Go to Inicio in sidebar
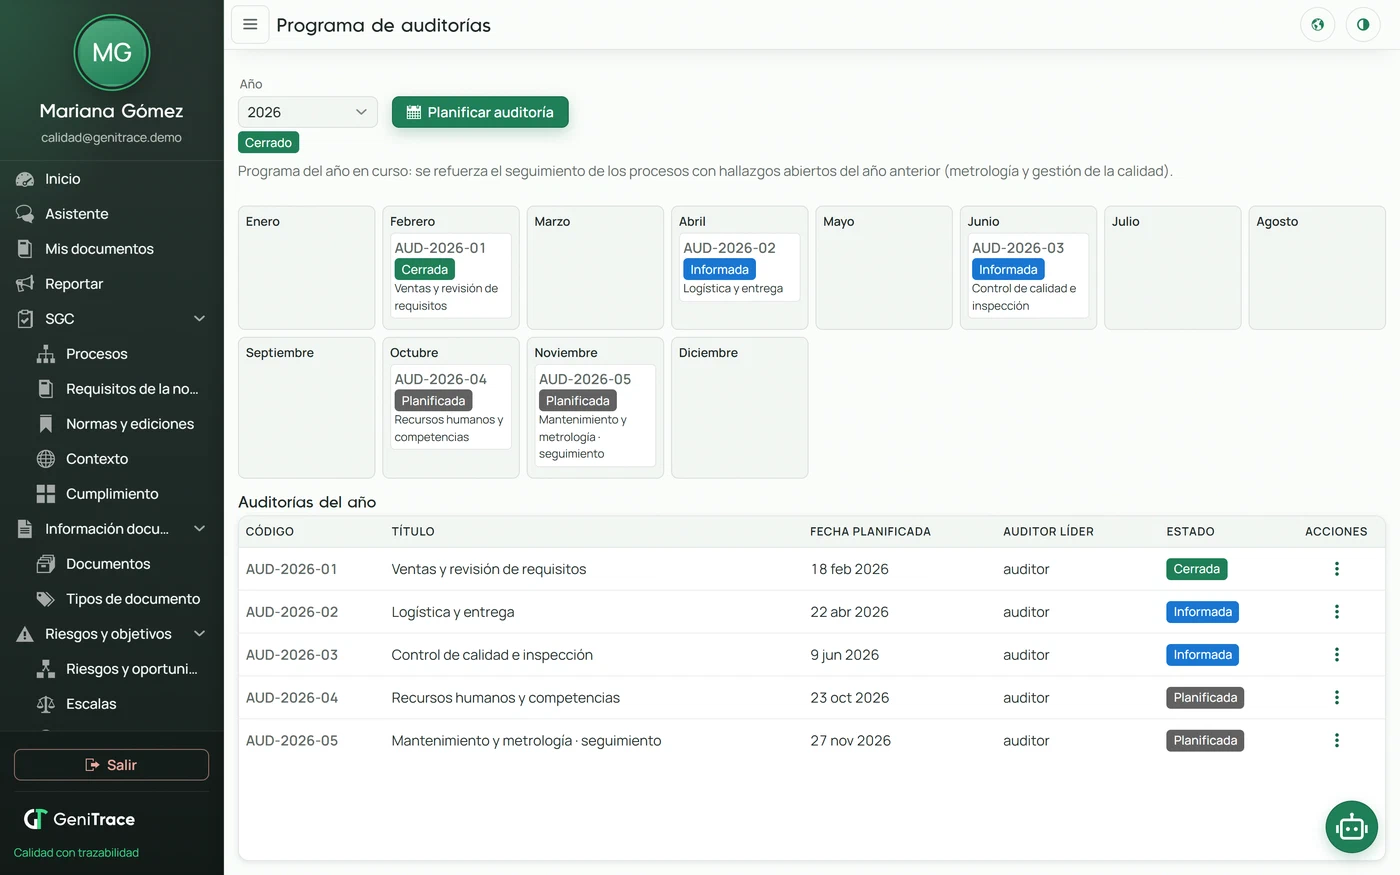The height and width of the screenshot is (875, 1400). click(x=111, y=179)
